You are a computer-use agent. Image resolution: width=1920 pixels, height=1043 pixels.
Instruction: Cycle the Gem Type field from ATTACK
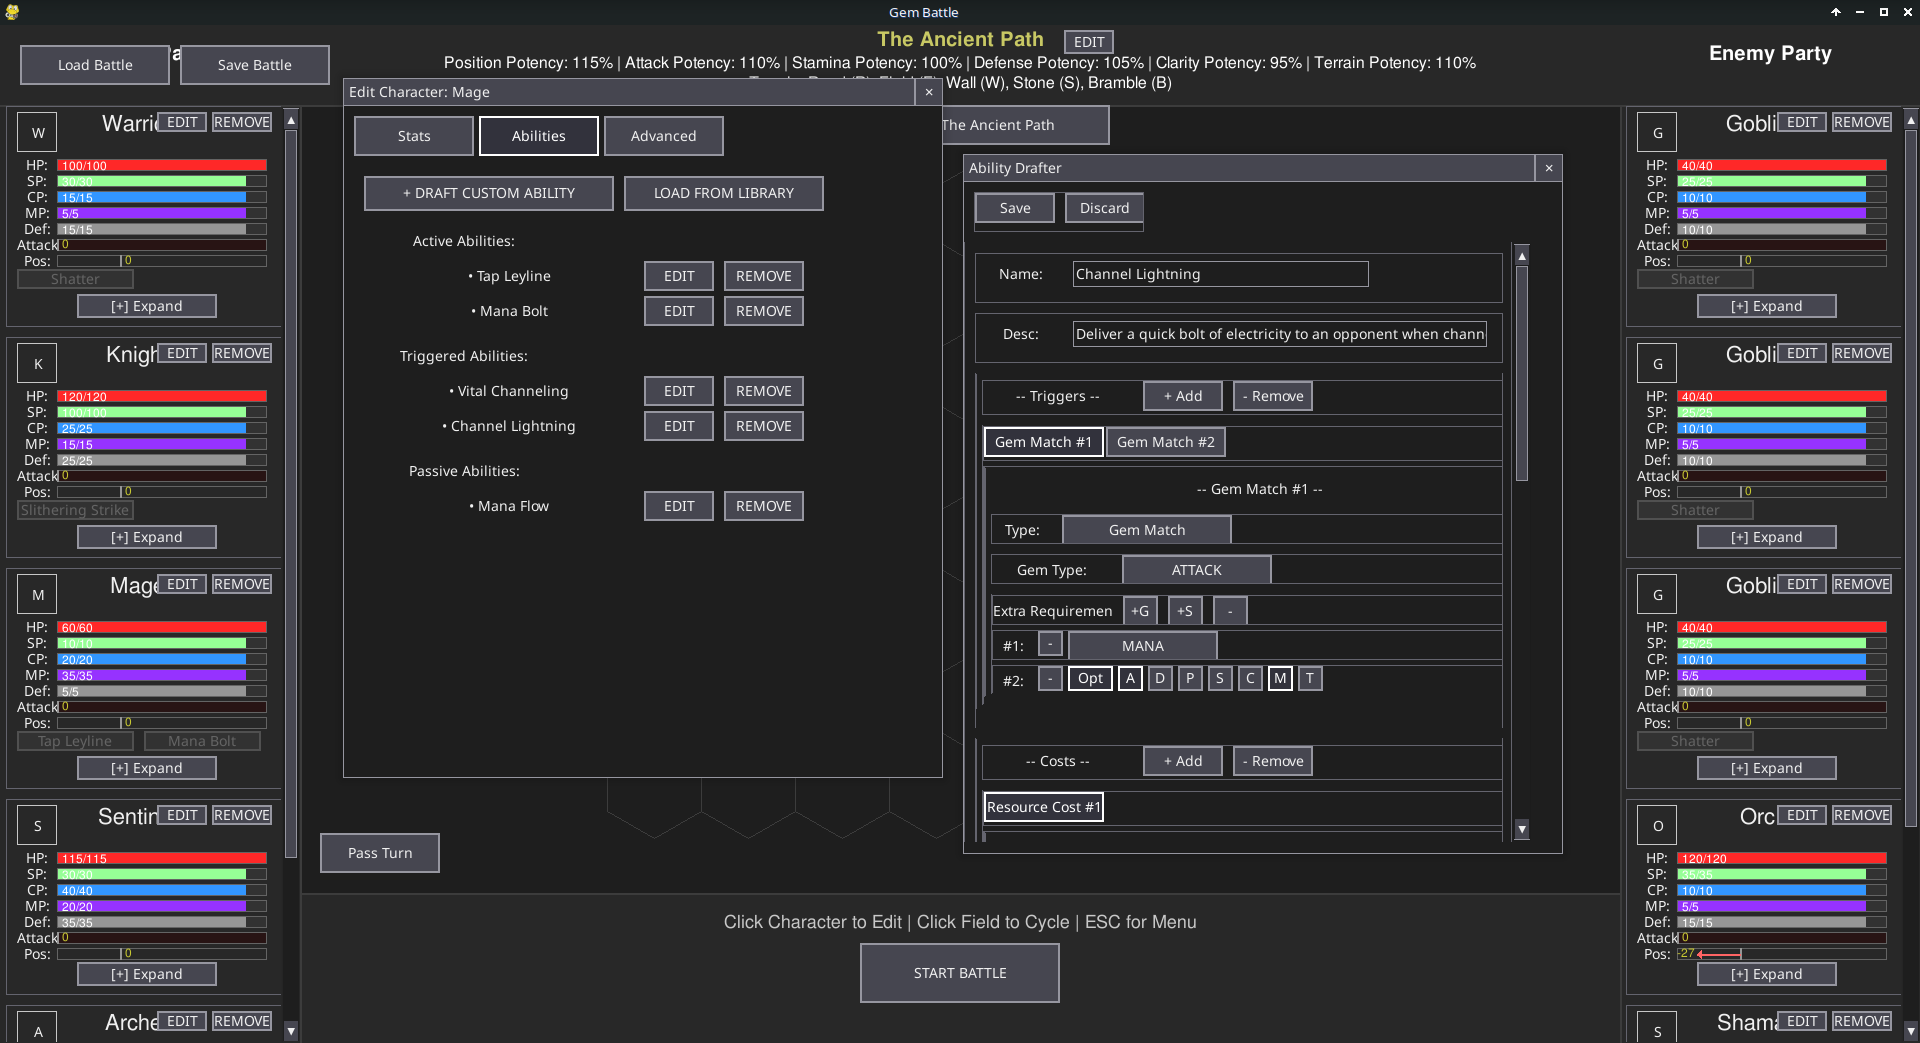pos(1196,569)
